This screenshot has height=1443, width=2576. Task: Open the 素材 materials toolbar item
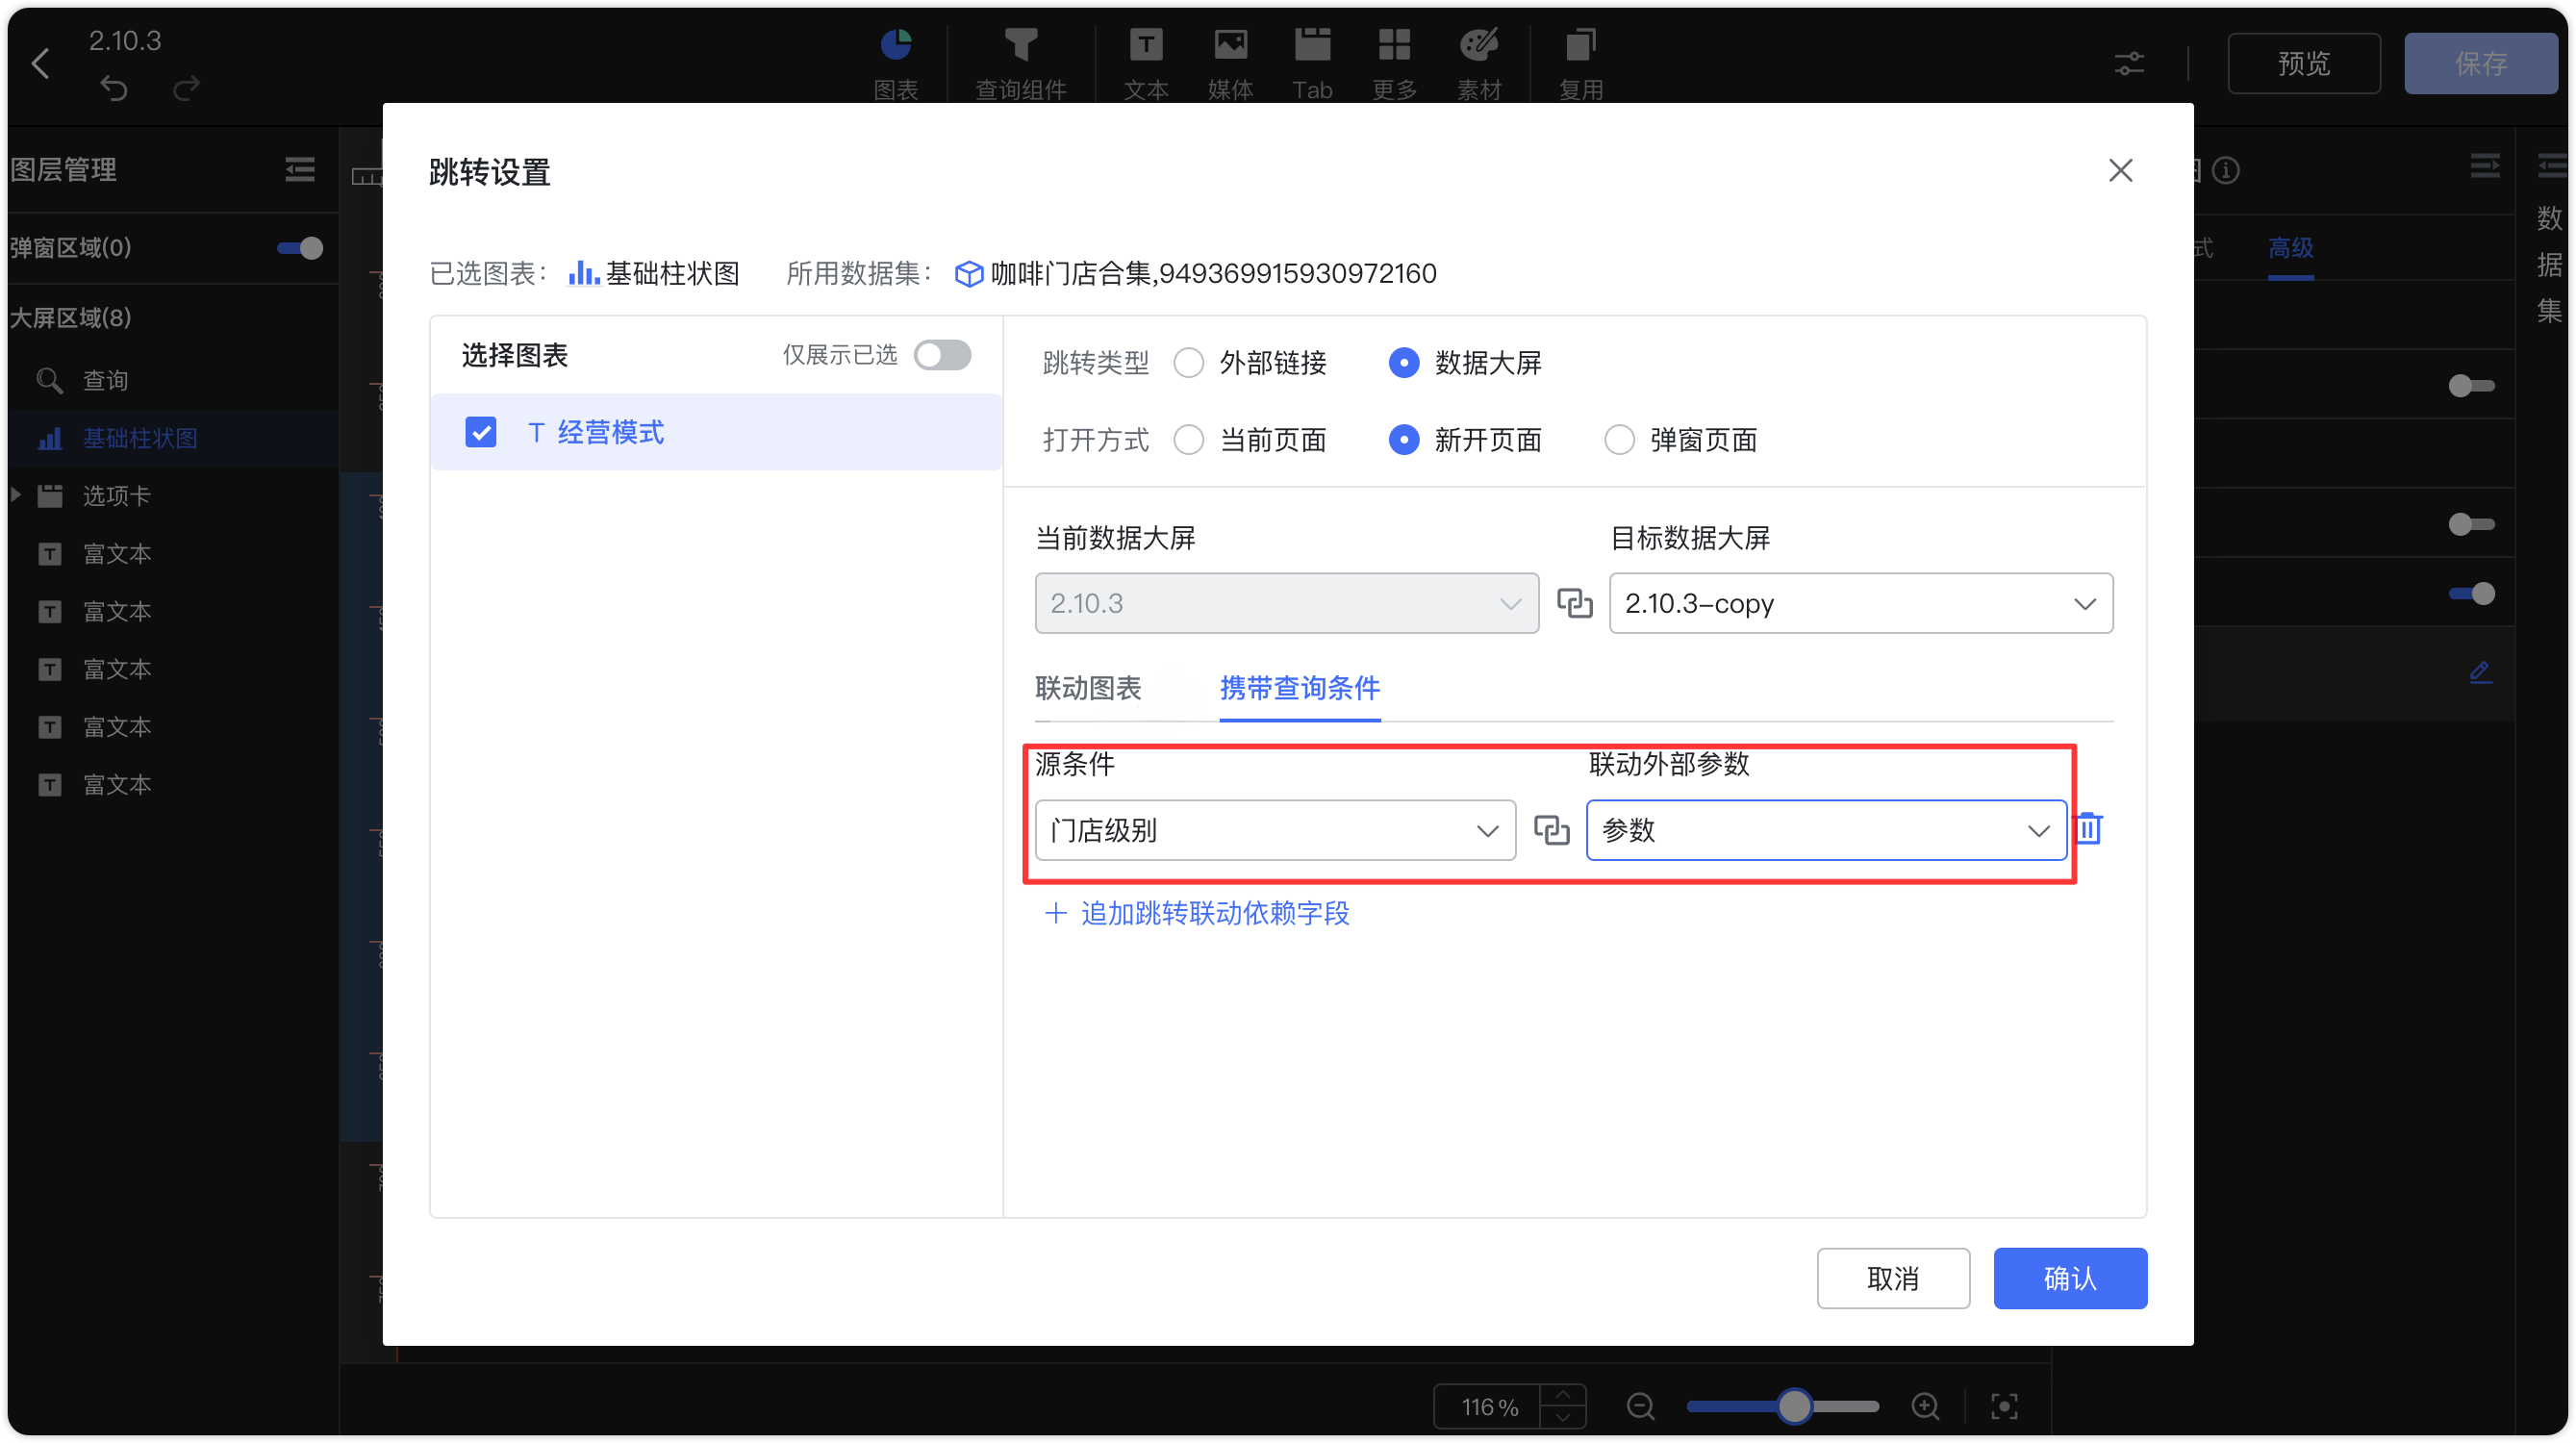coord(1479,64)
